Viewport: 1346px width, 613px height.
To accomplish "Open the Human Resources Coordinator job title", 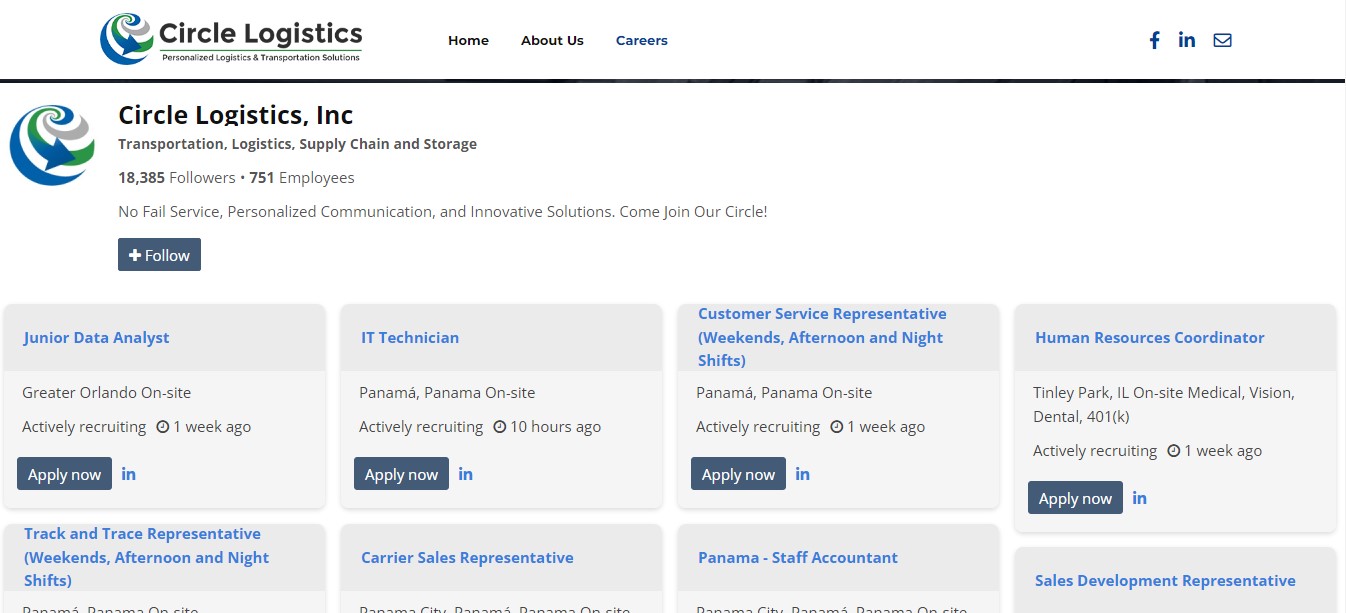I will 1150,338.
